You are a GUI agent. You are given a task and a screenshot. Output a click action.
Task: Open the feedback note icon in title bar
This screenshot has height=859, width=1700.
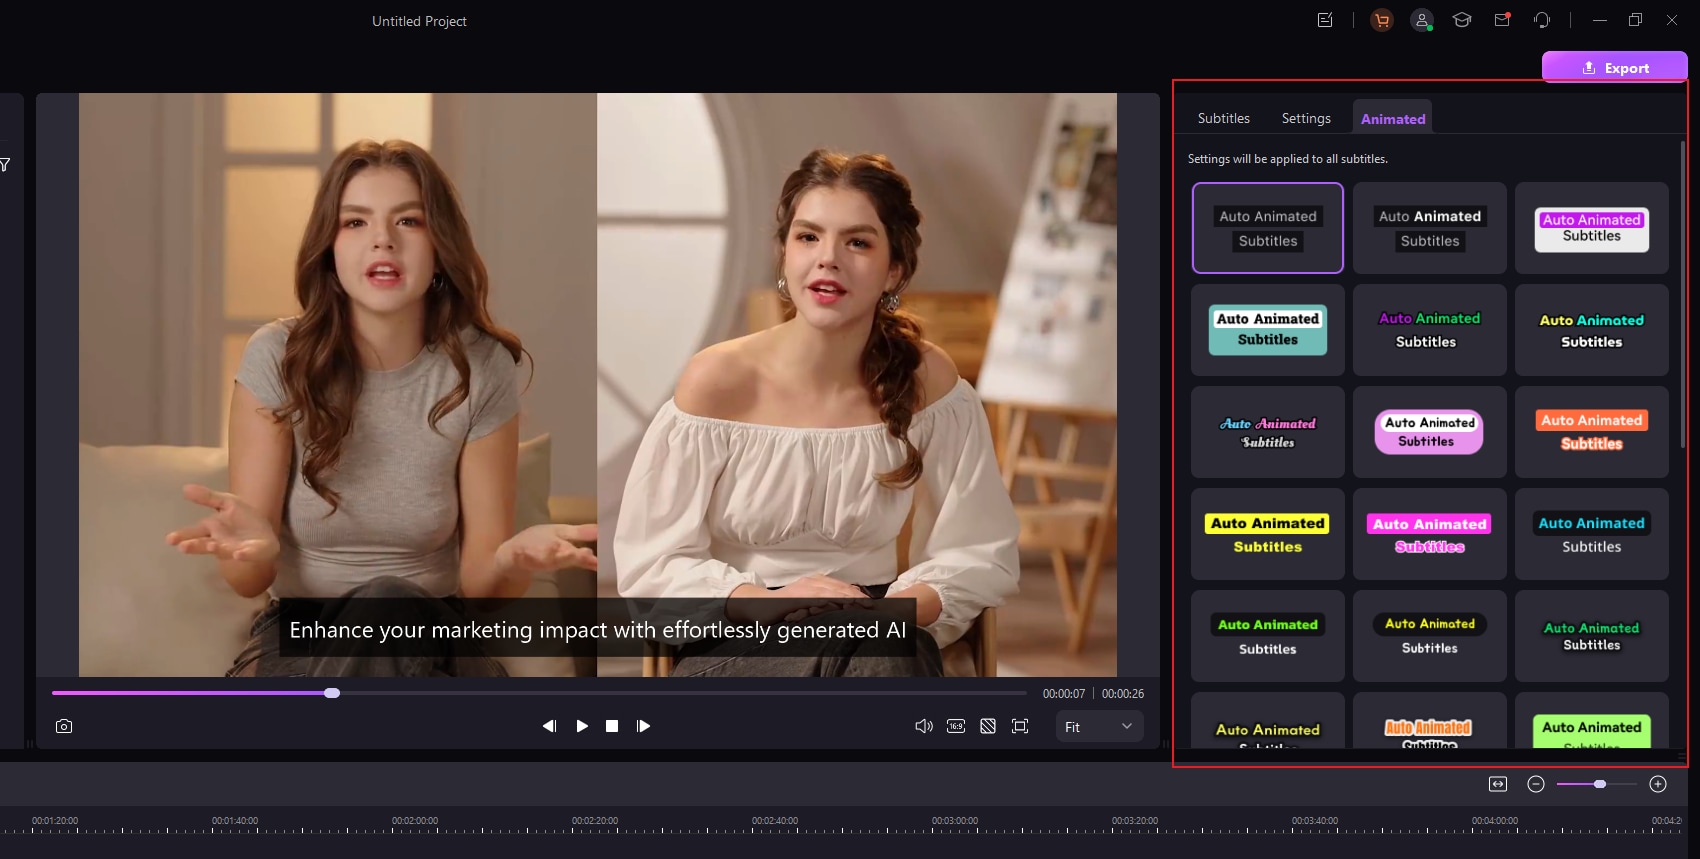1325,20
